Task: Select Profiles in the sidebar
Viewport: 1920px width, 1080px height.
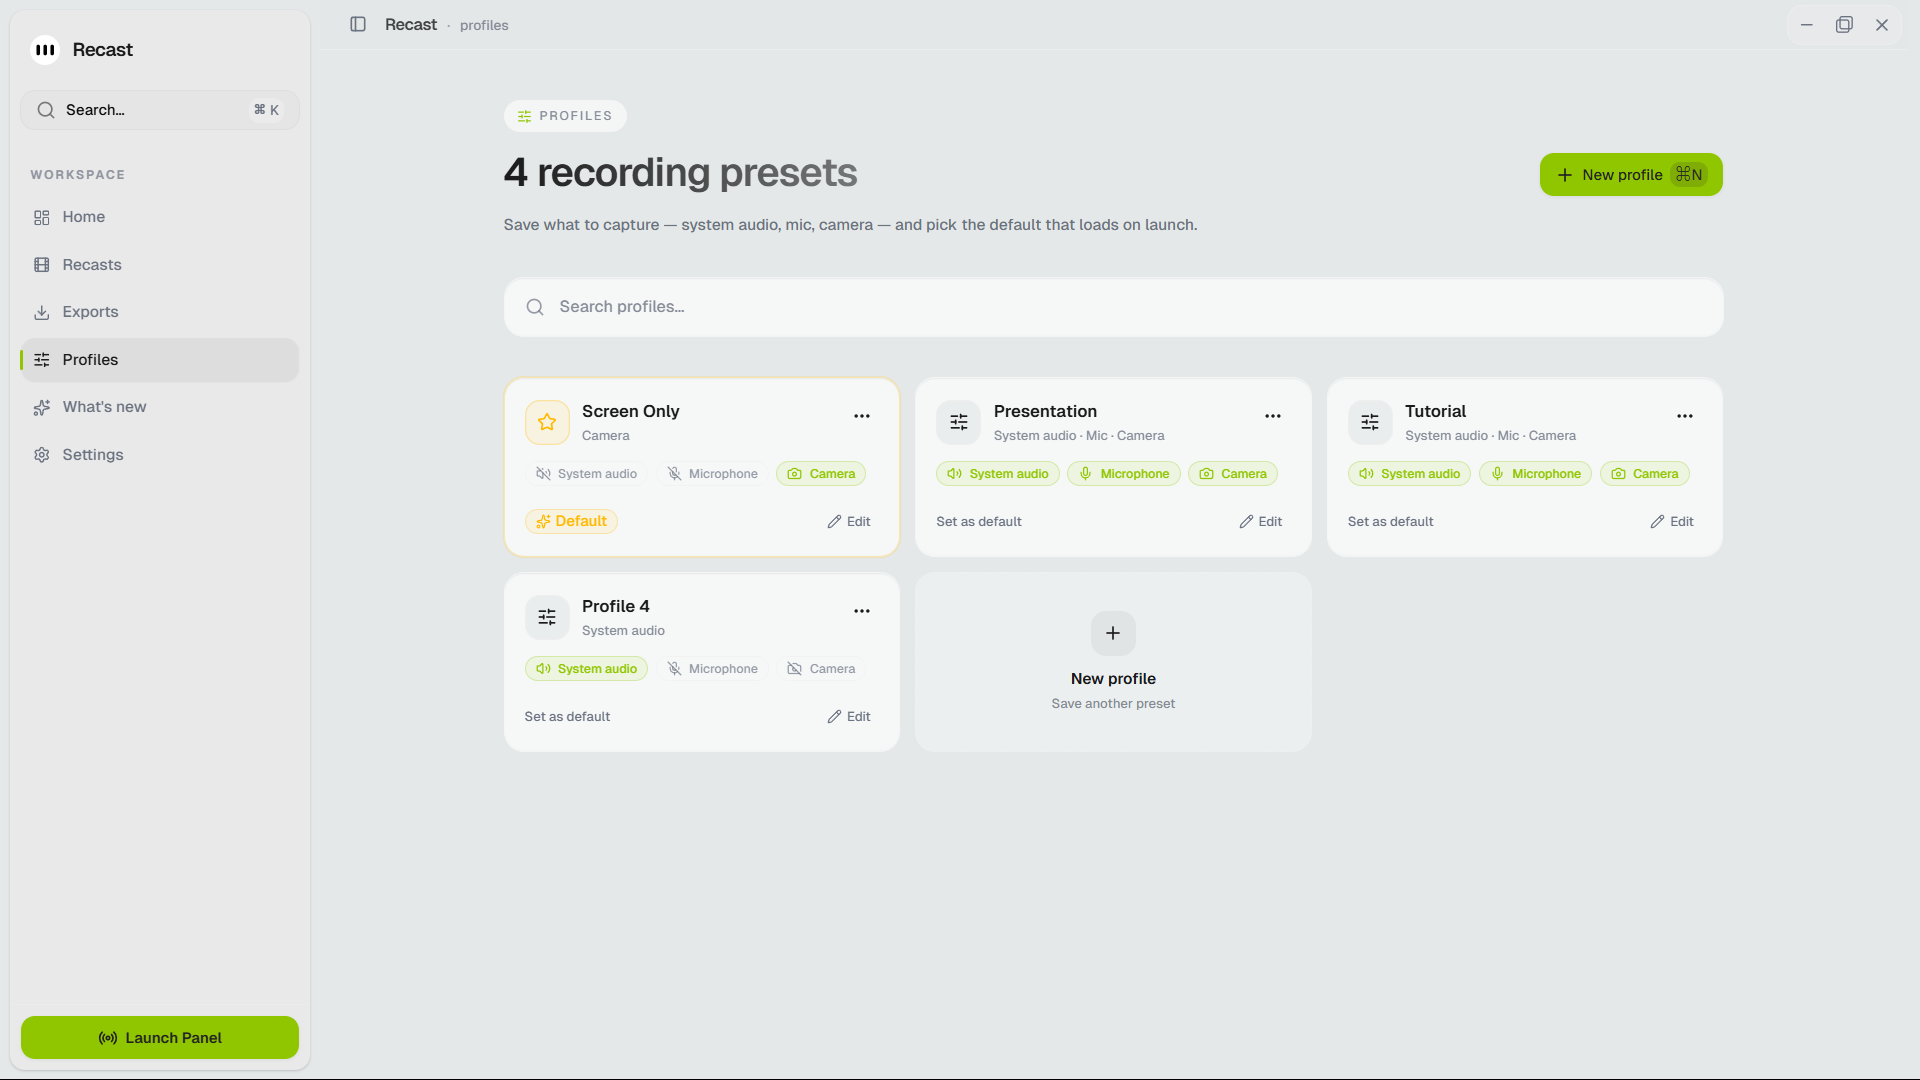Action: pos(160,360)
